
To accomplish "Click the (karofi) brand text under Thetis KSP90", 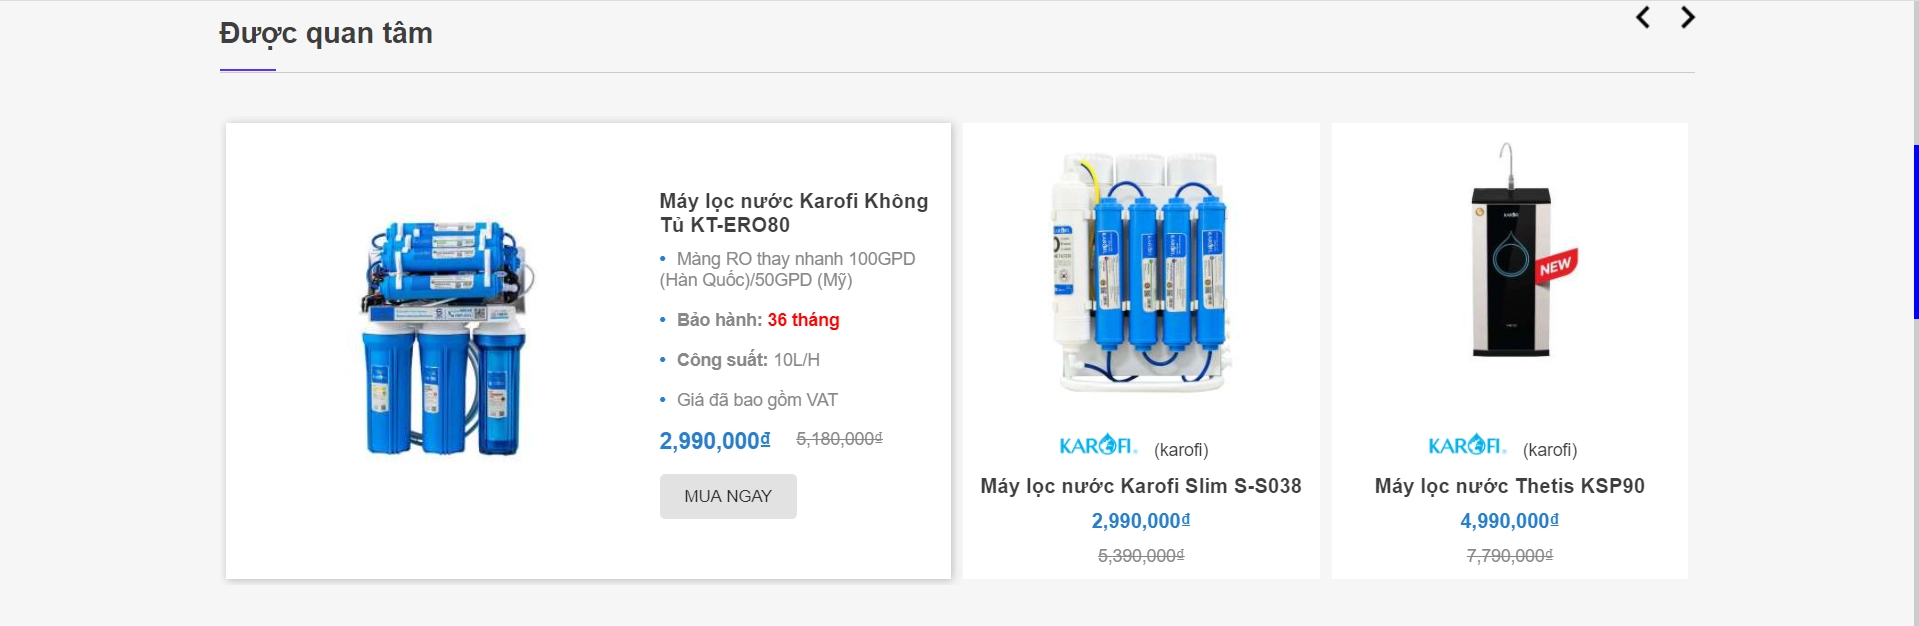I will (1550, 450).
